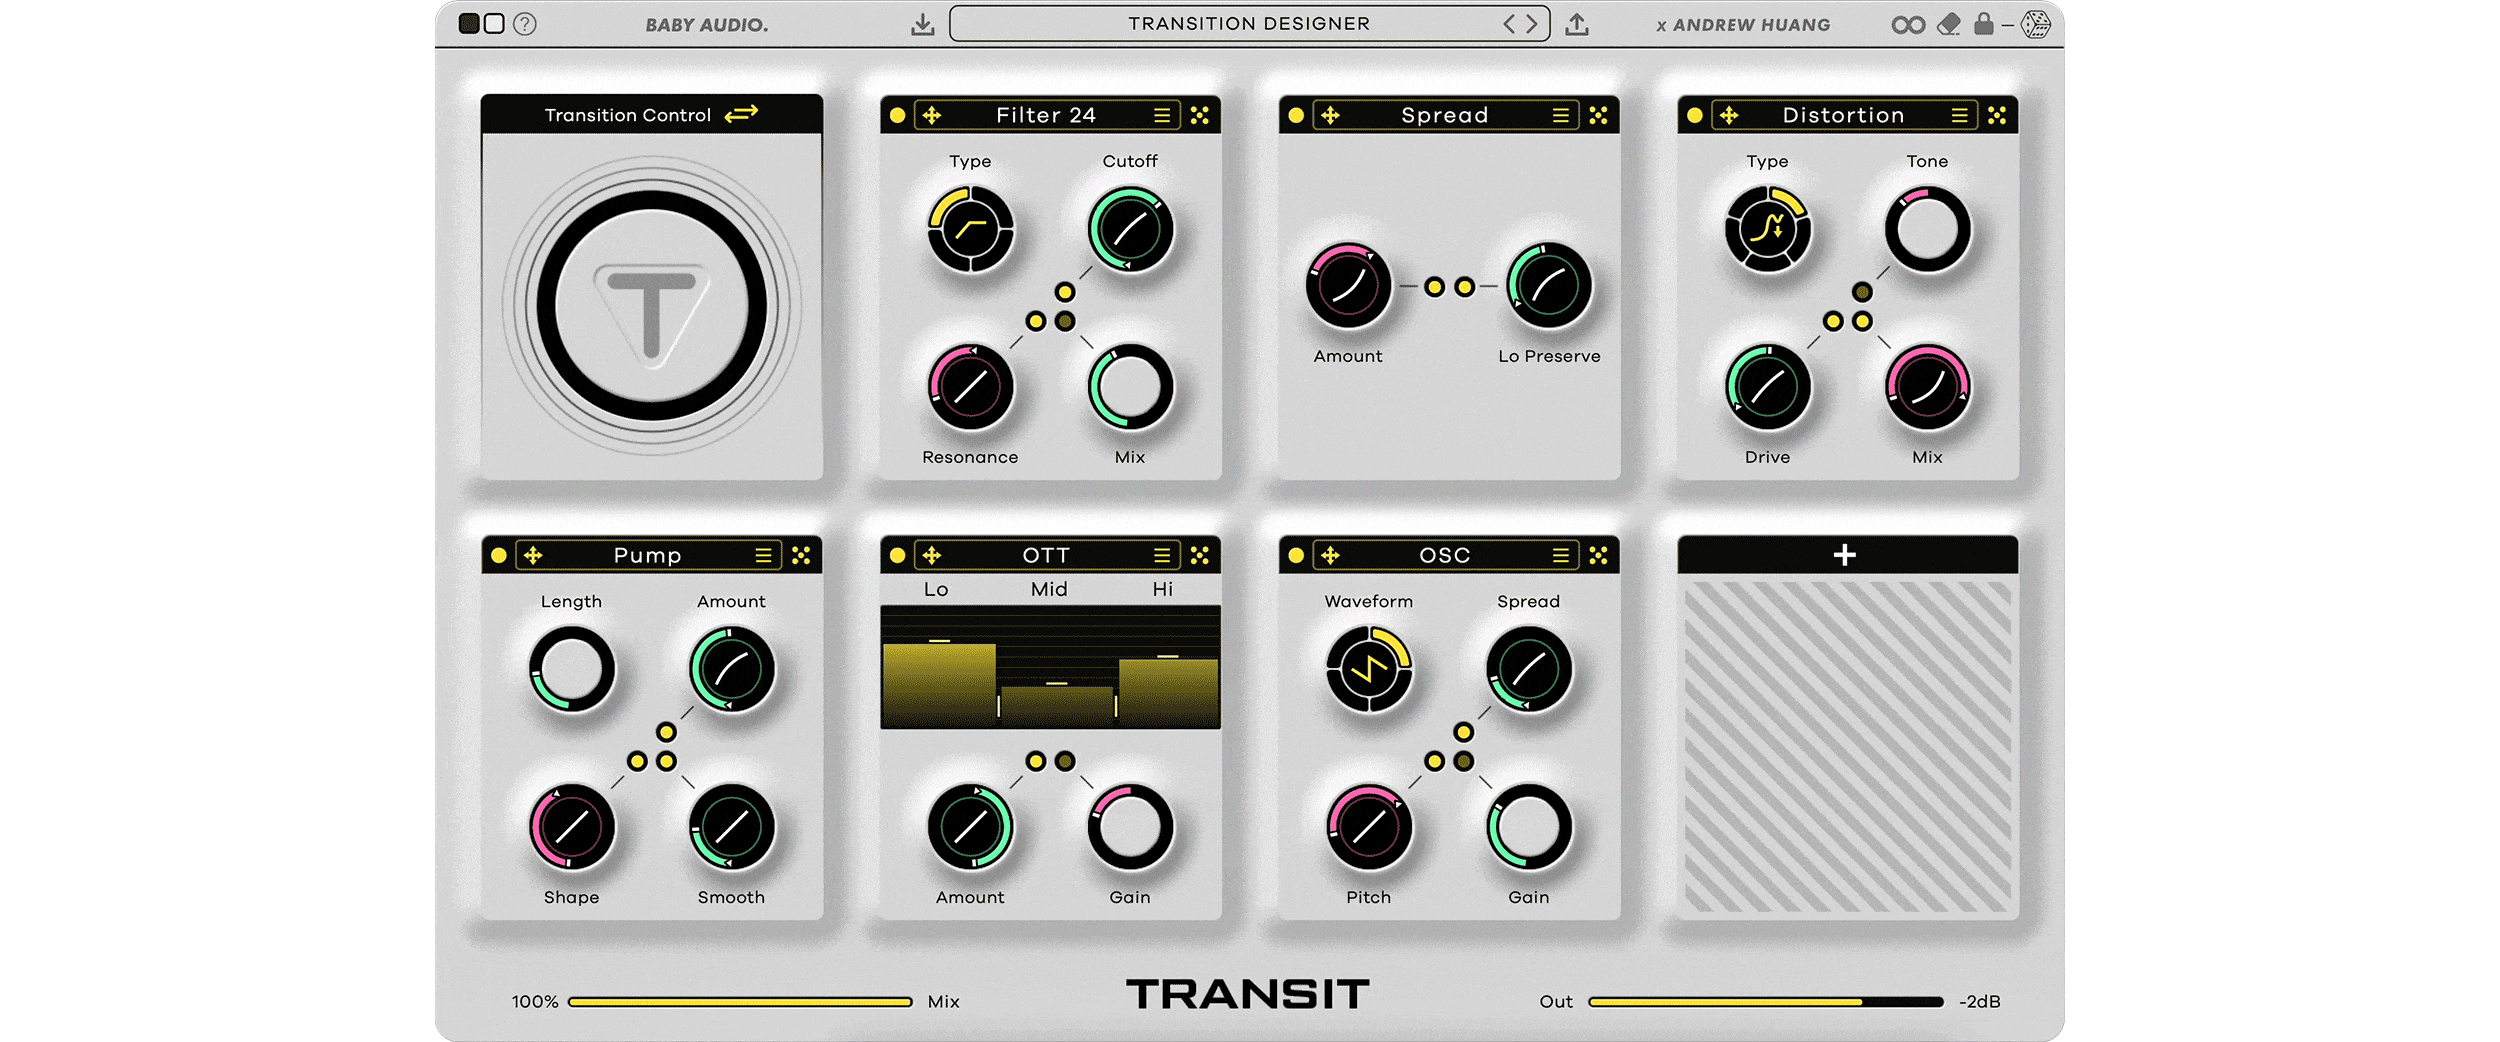The image size is (2500, 1042).
Task: Disable the Spread module power dot
Action: click(1296, 116)
